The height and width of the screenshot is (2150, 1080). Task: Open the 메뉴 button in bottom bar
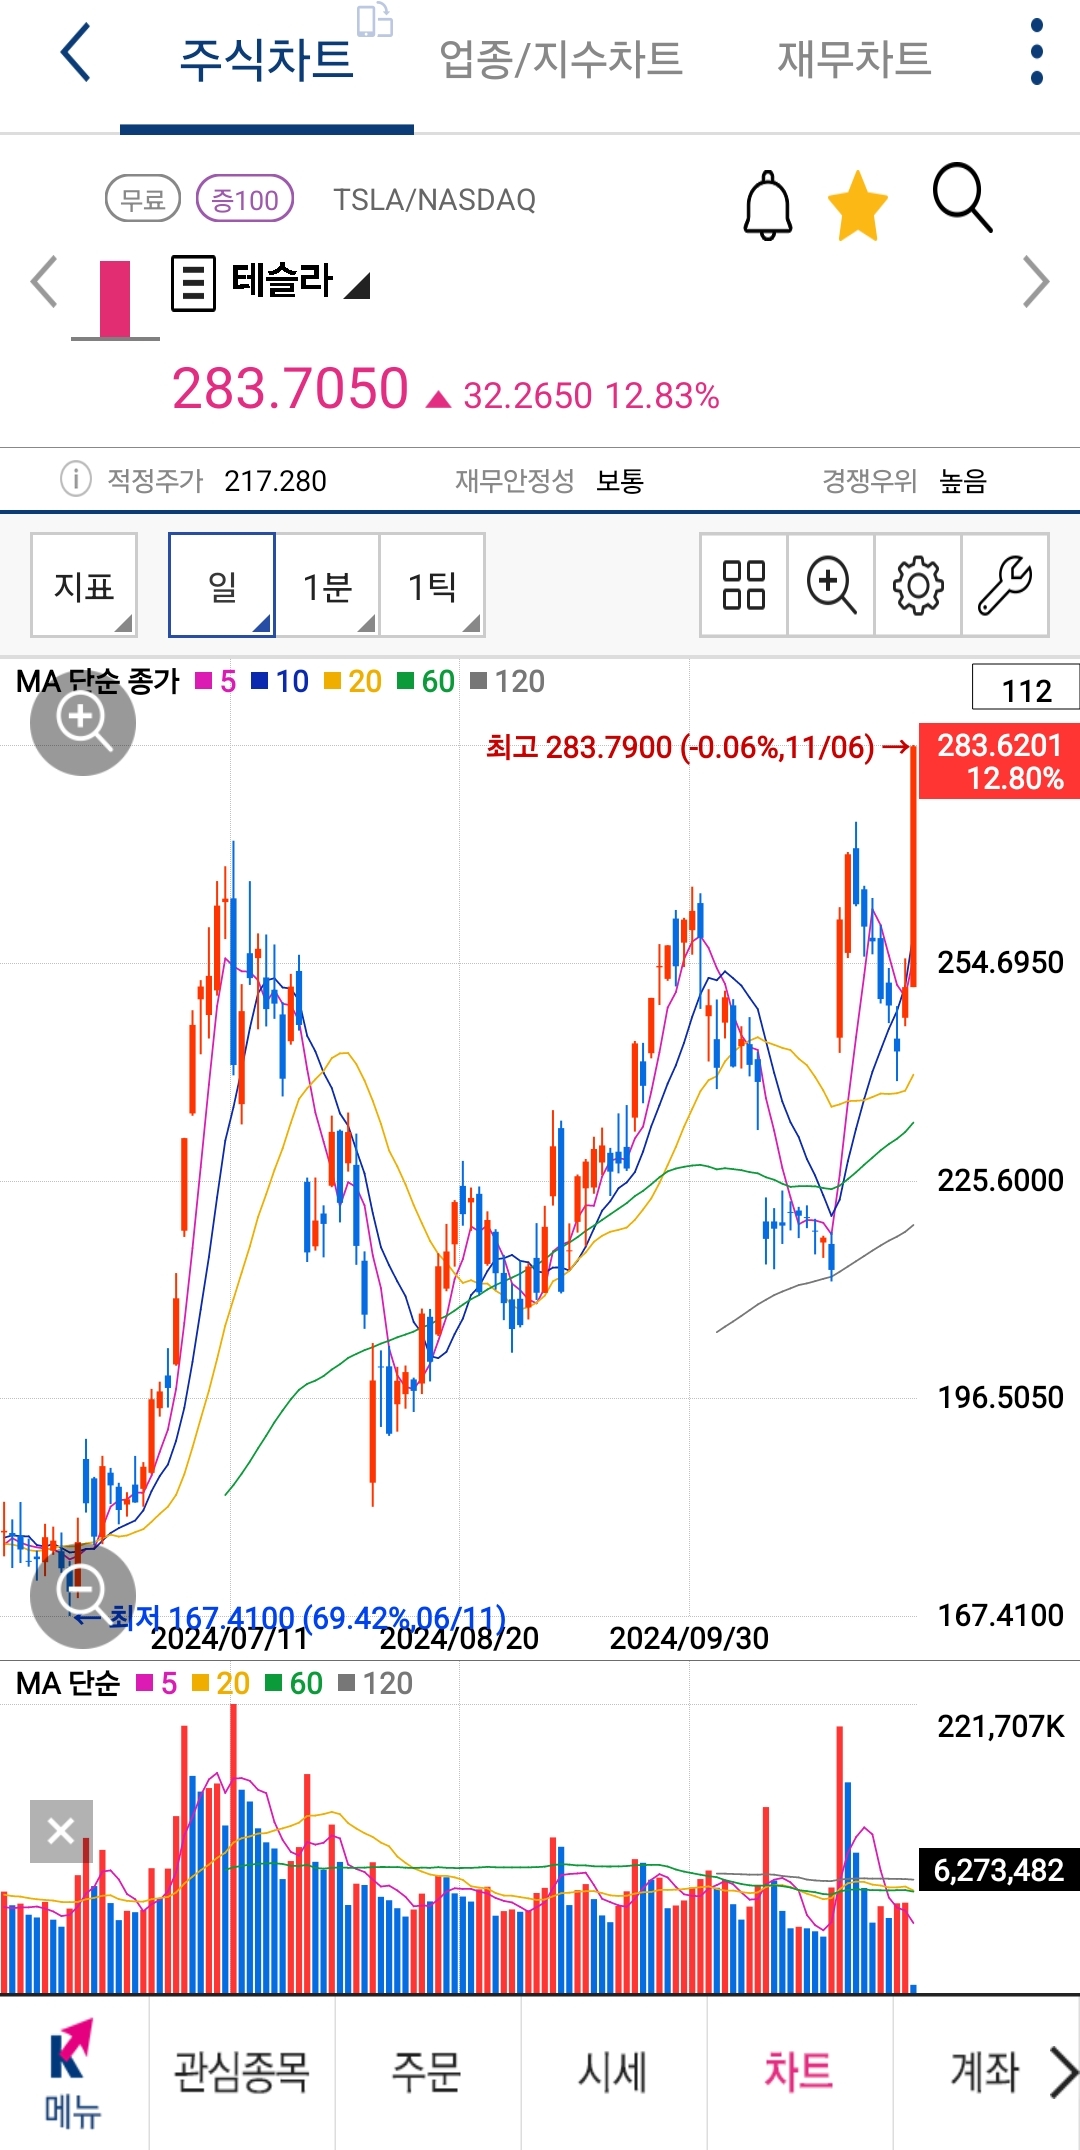73,2073
